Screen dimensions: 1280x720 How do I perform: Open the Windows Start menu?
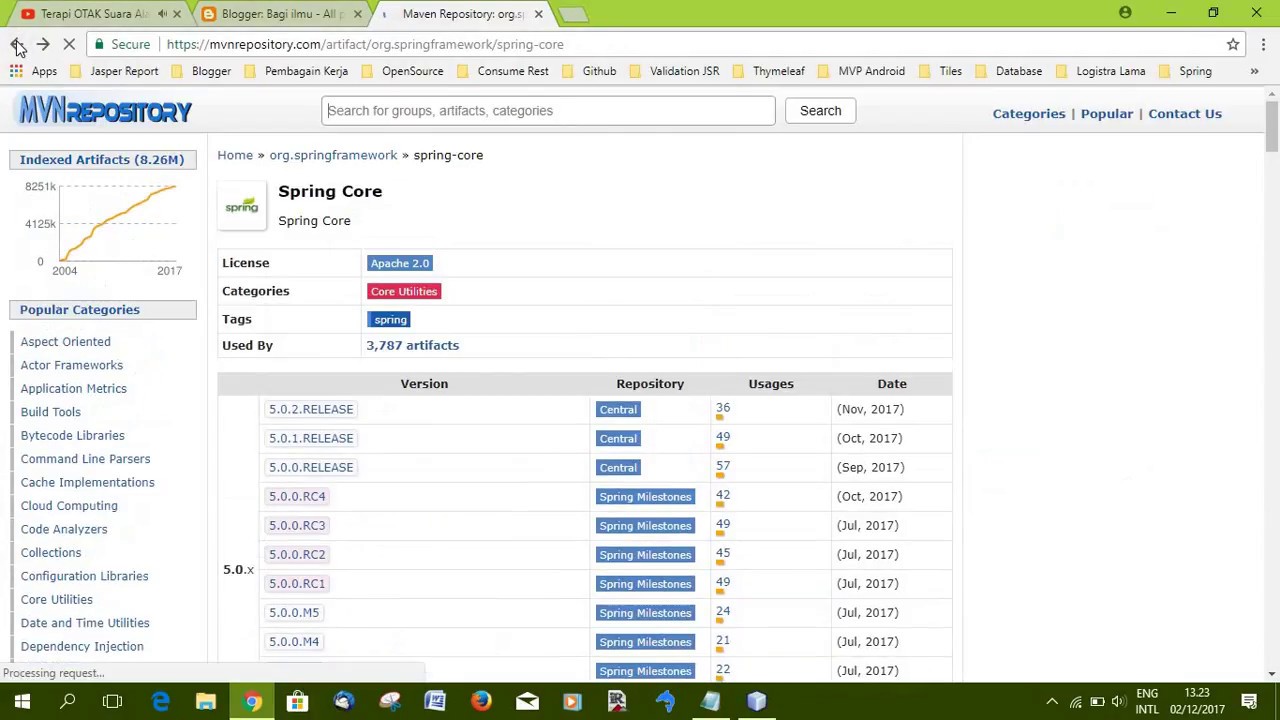(22, 702)
